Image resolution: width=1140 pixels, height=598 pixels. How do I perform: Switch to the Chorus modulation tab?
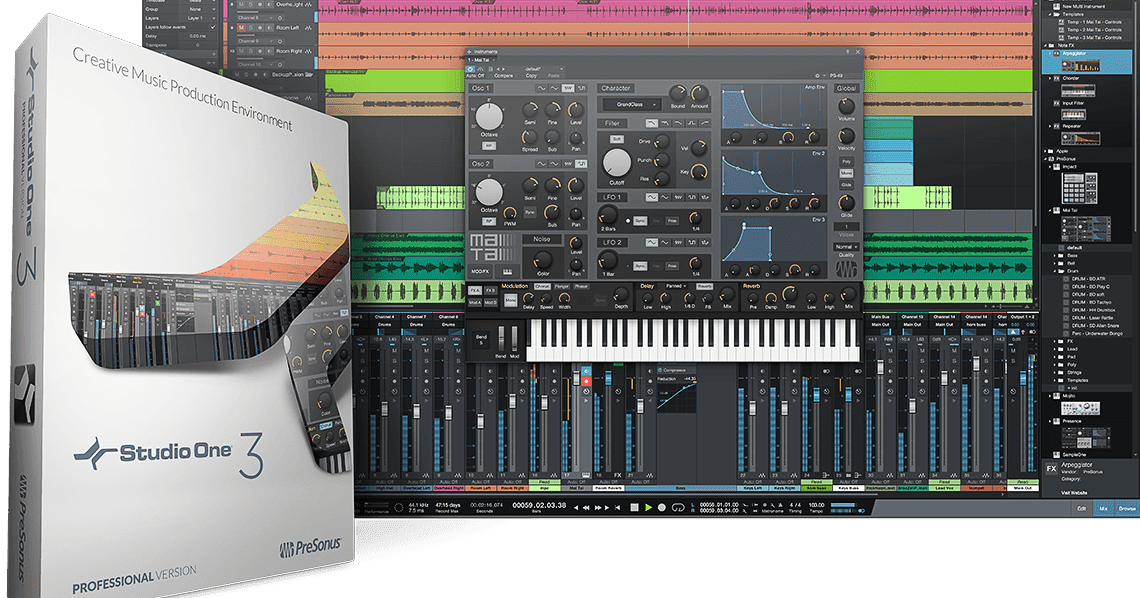(542, 287)
